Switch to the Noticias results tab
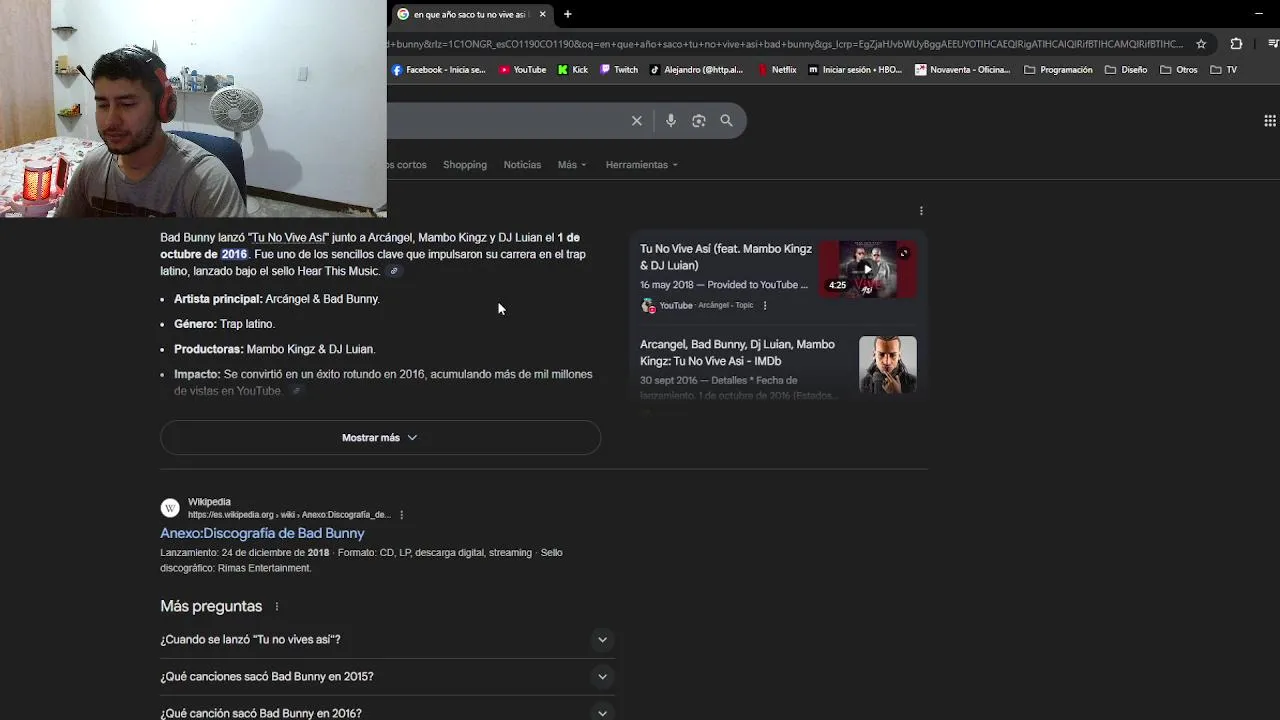 [522, 165]
